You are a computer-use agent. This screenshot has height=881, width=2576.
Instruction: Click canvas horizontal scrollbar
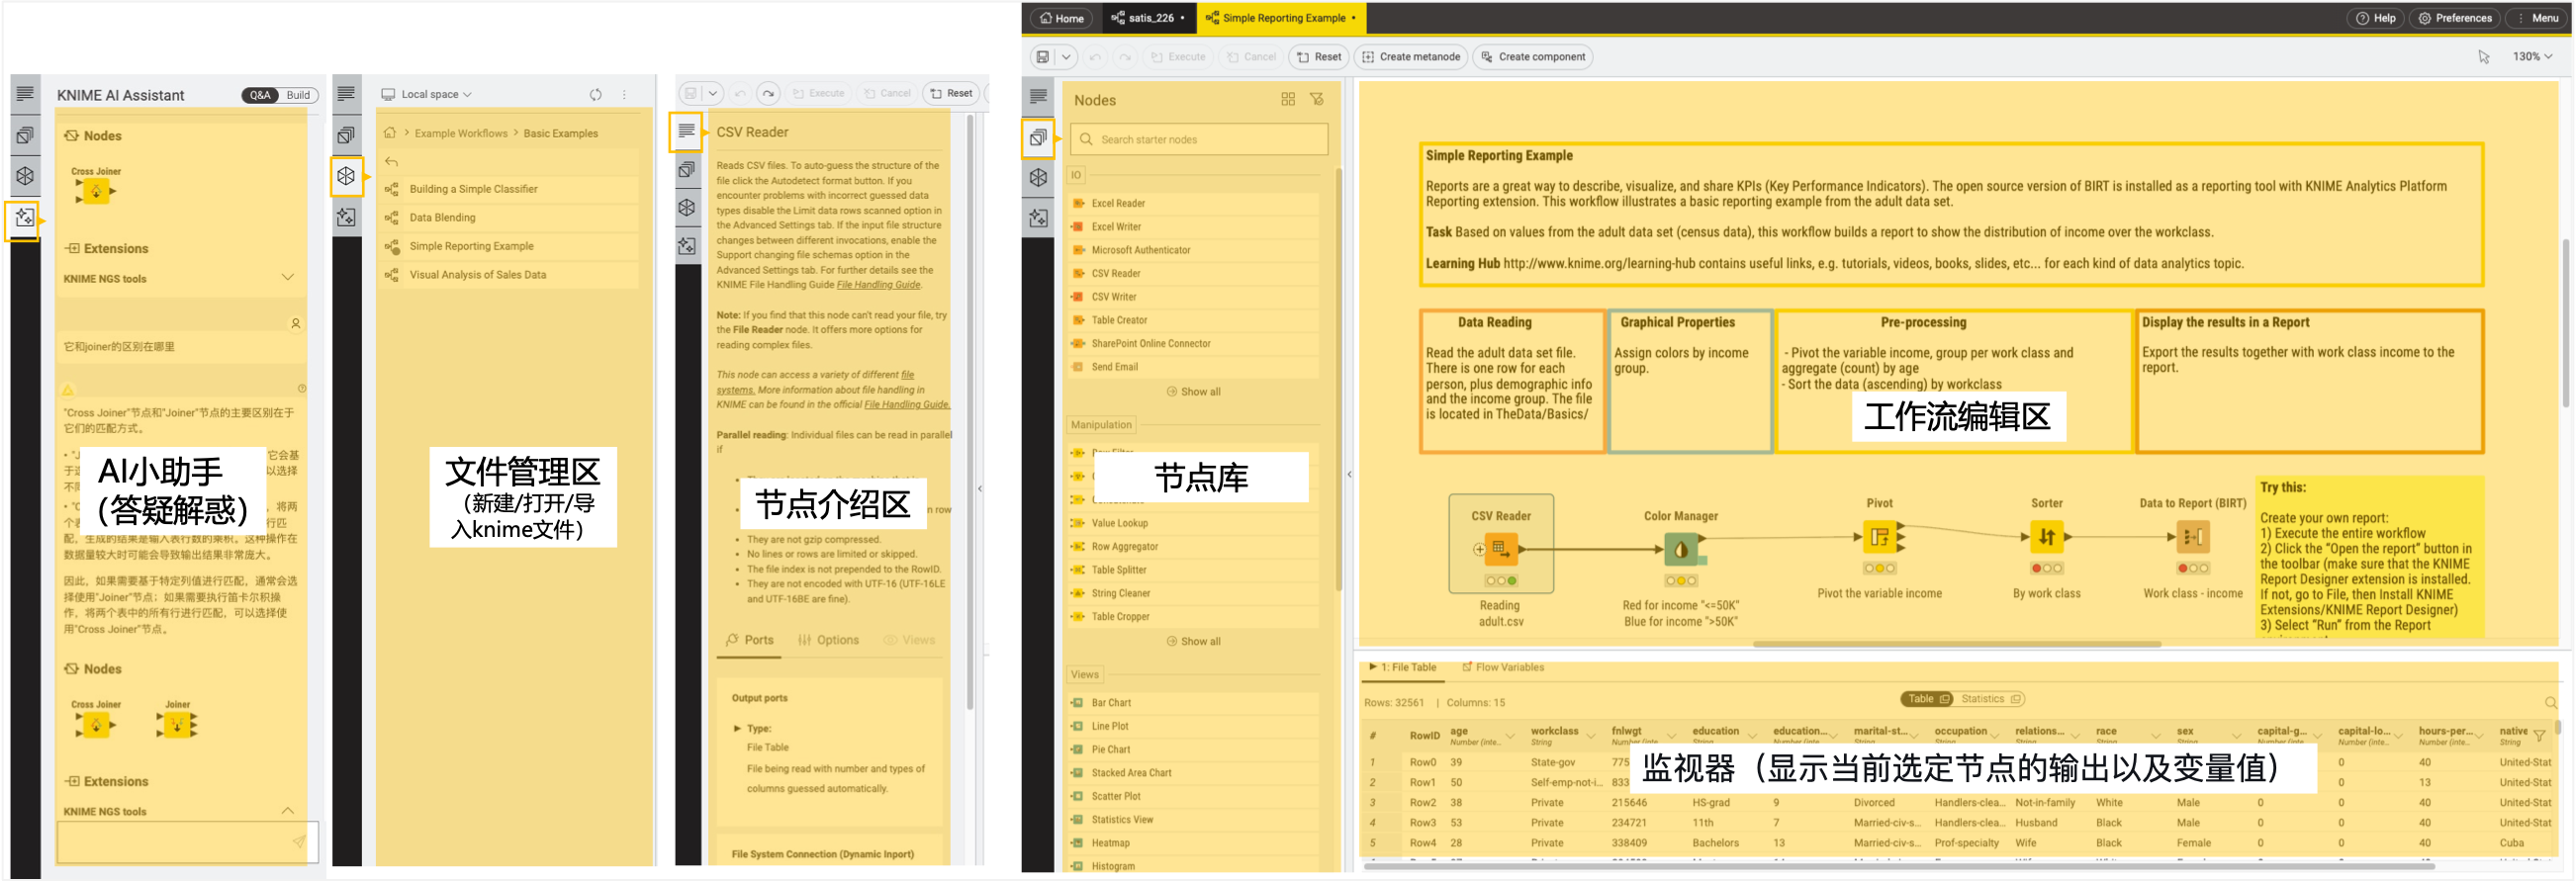pyautogui.click(x=1957, y=645)
